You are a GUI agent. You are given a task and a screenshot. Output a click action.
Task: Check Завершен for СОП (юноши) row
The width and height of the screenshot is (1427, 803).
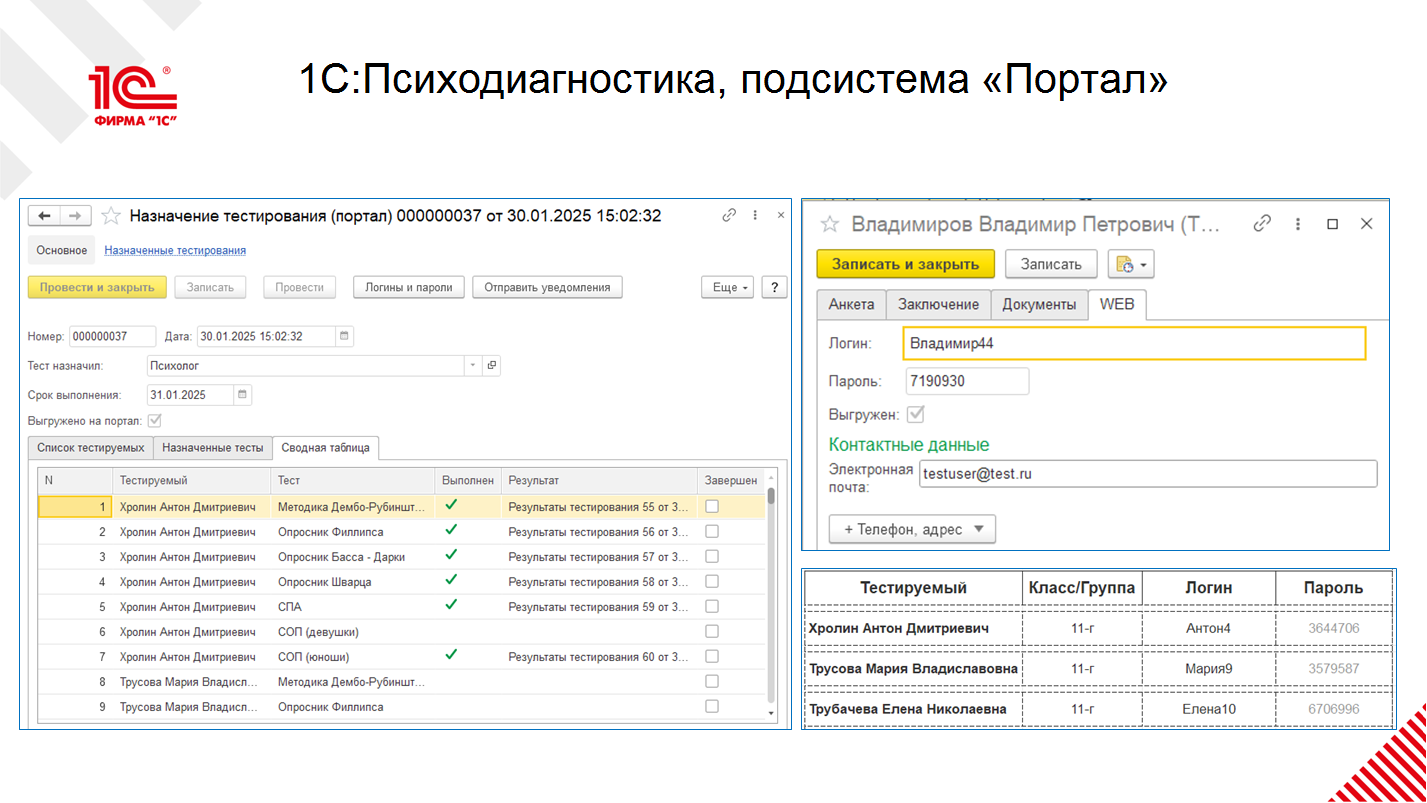[x=712, y=656]
